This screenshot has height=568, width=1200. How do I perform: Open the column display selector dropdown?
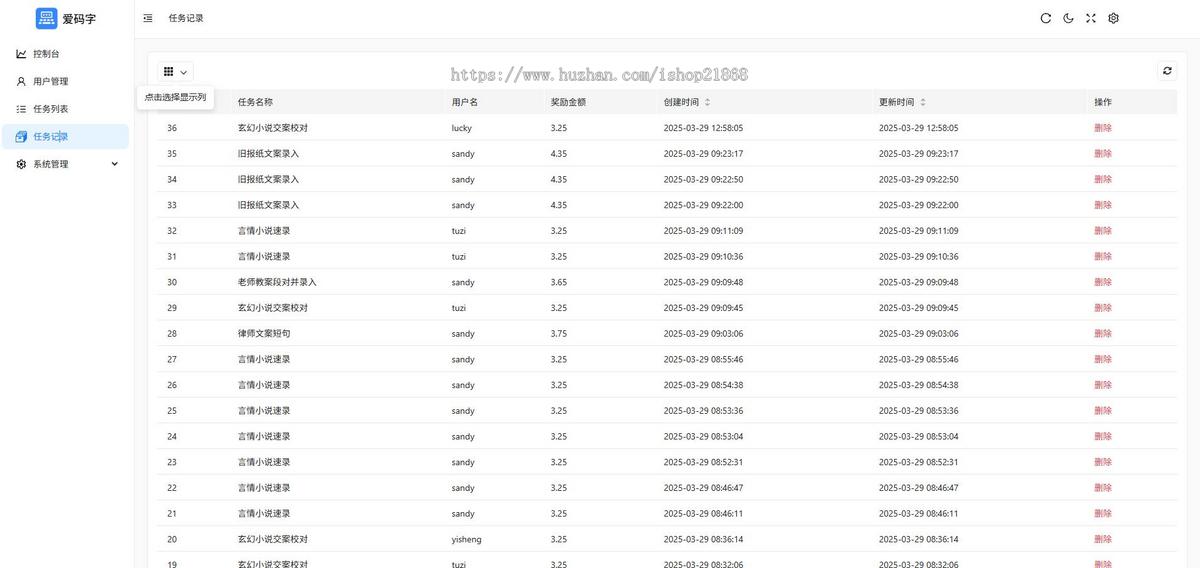[x=175, y=72]
